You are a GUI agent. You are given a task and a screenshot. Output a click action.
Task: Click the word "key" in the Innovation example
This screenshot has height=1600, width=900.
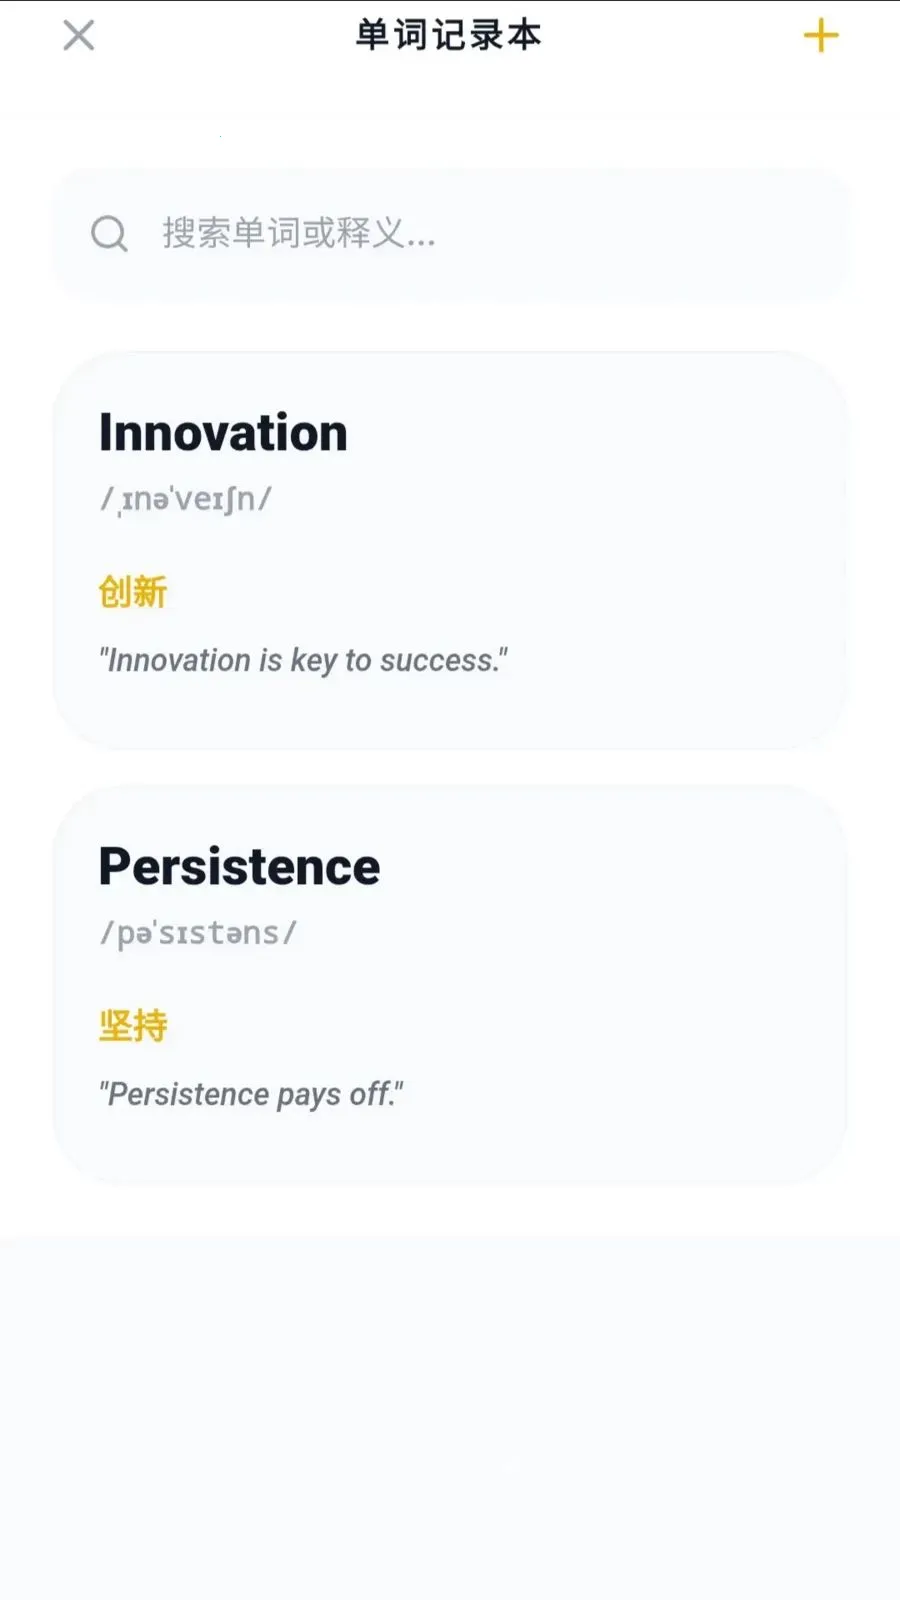313,661
